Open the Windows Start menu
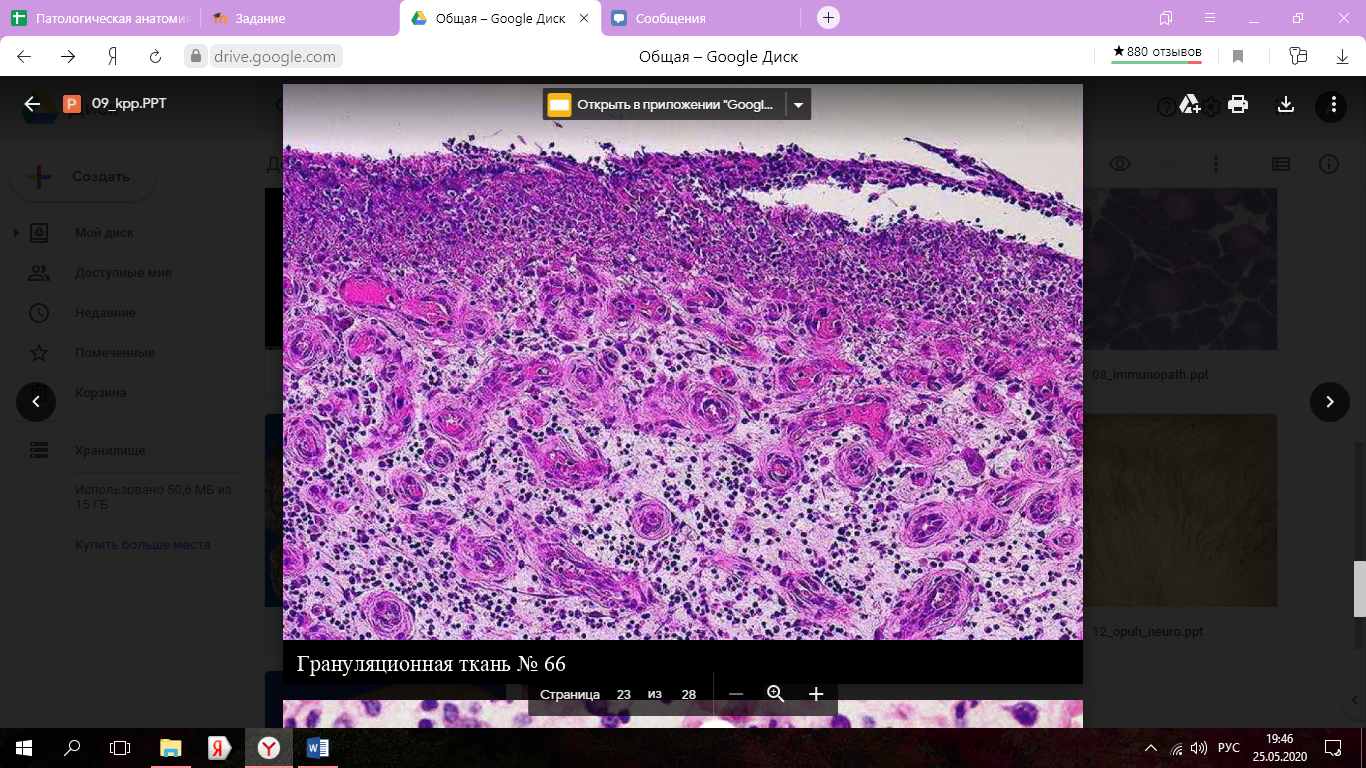 (24, 747)
